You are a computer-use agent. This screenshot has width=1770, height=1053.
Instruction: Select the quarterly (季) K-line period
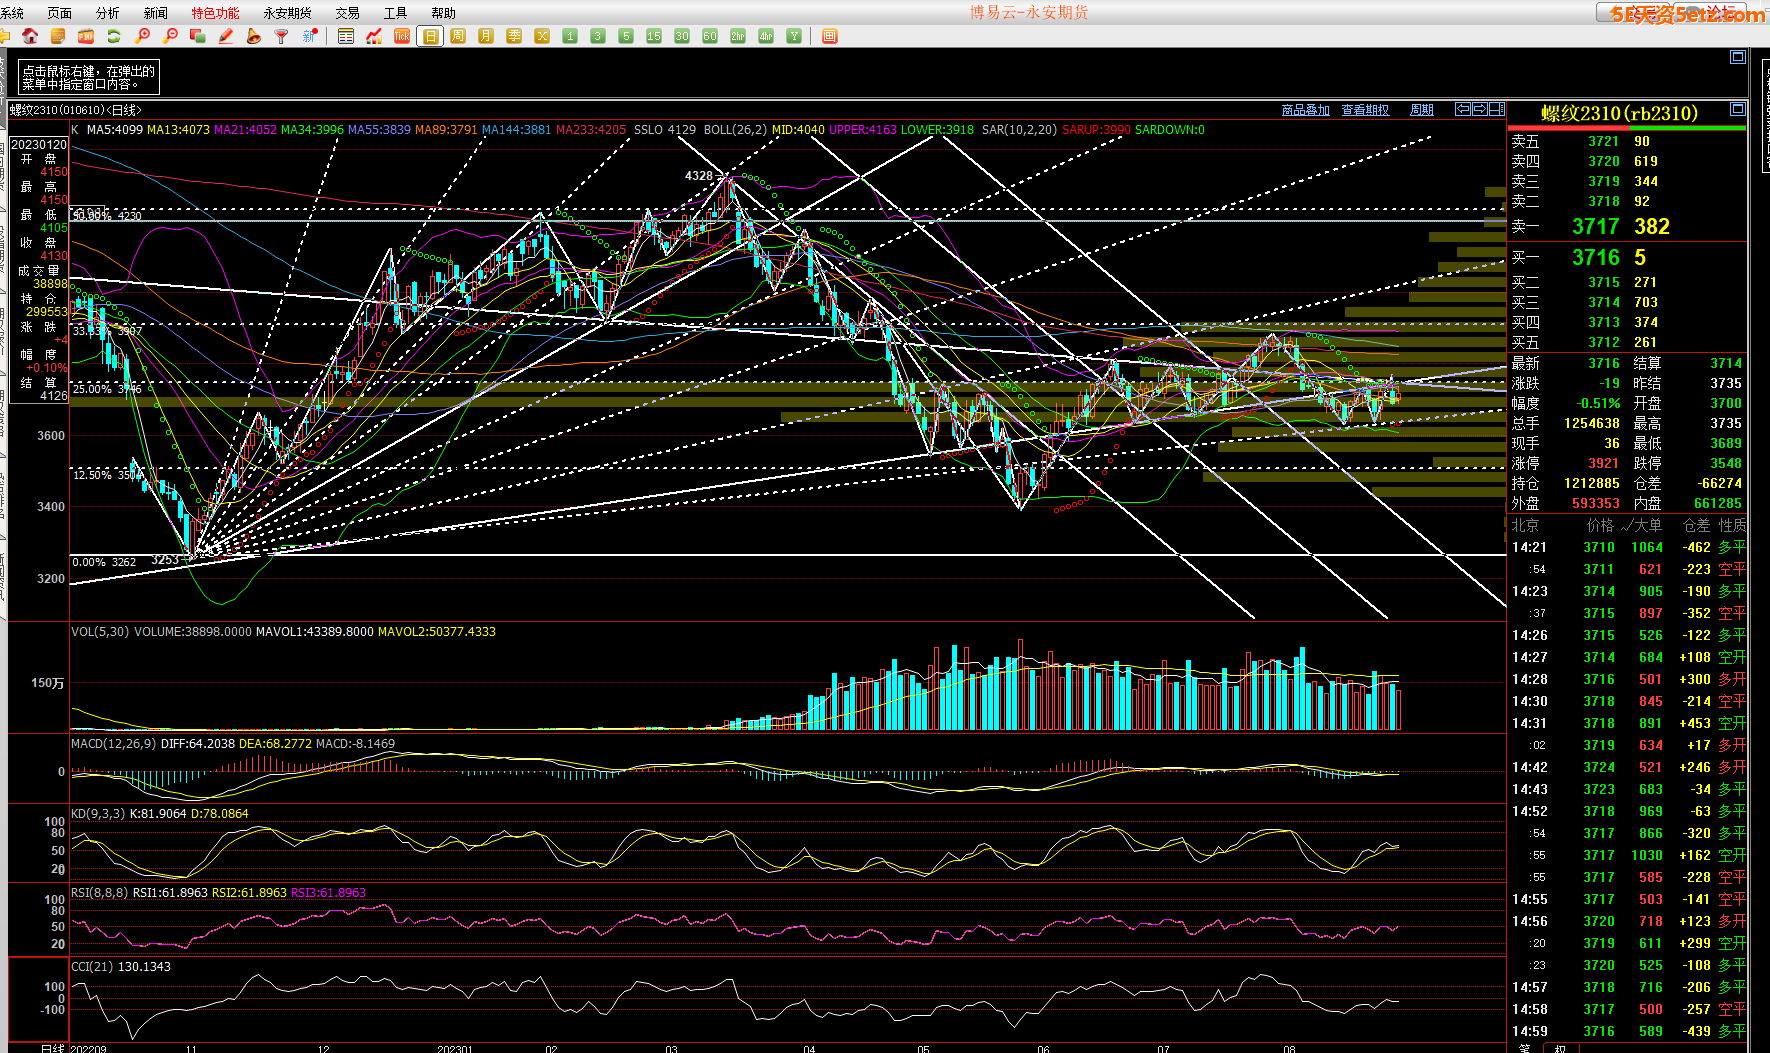click(x=514, y=36)
